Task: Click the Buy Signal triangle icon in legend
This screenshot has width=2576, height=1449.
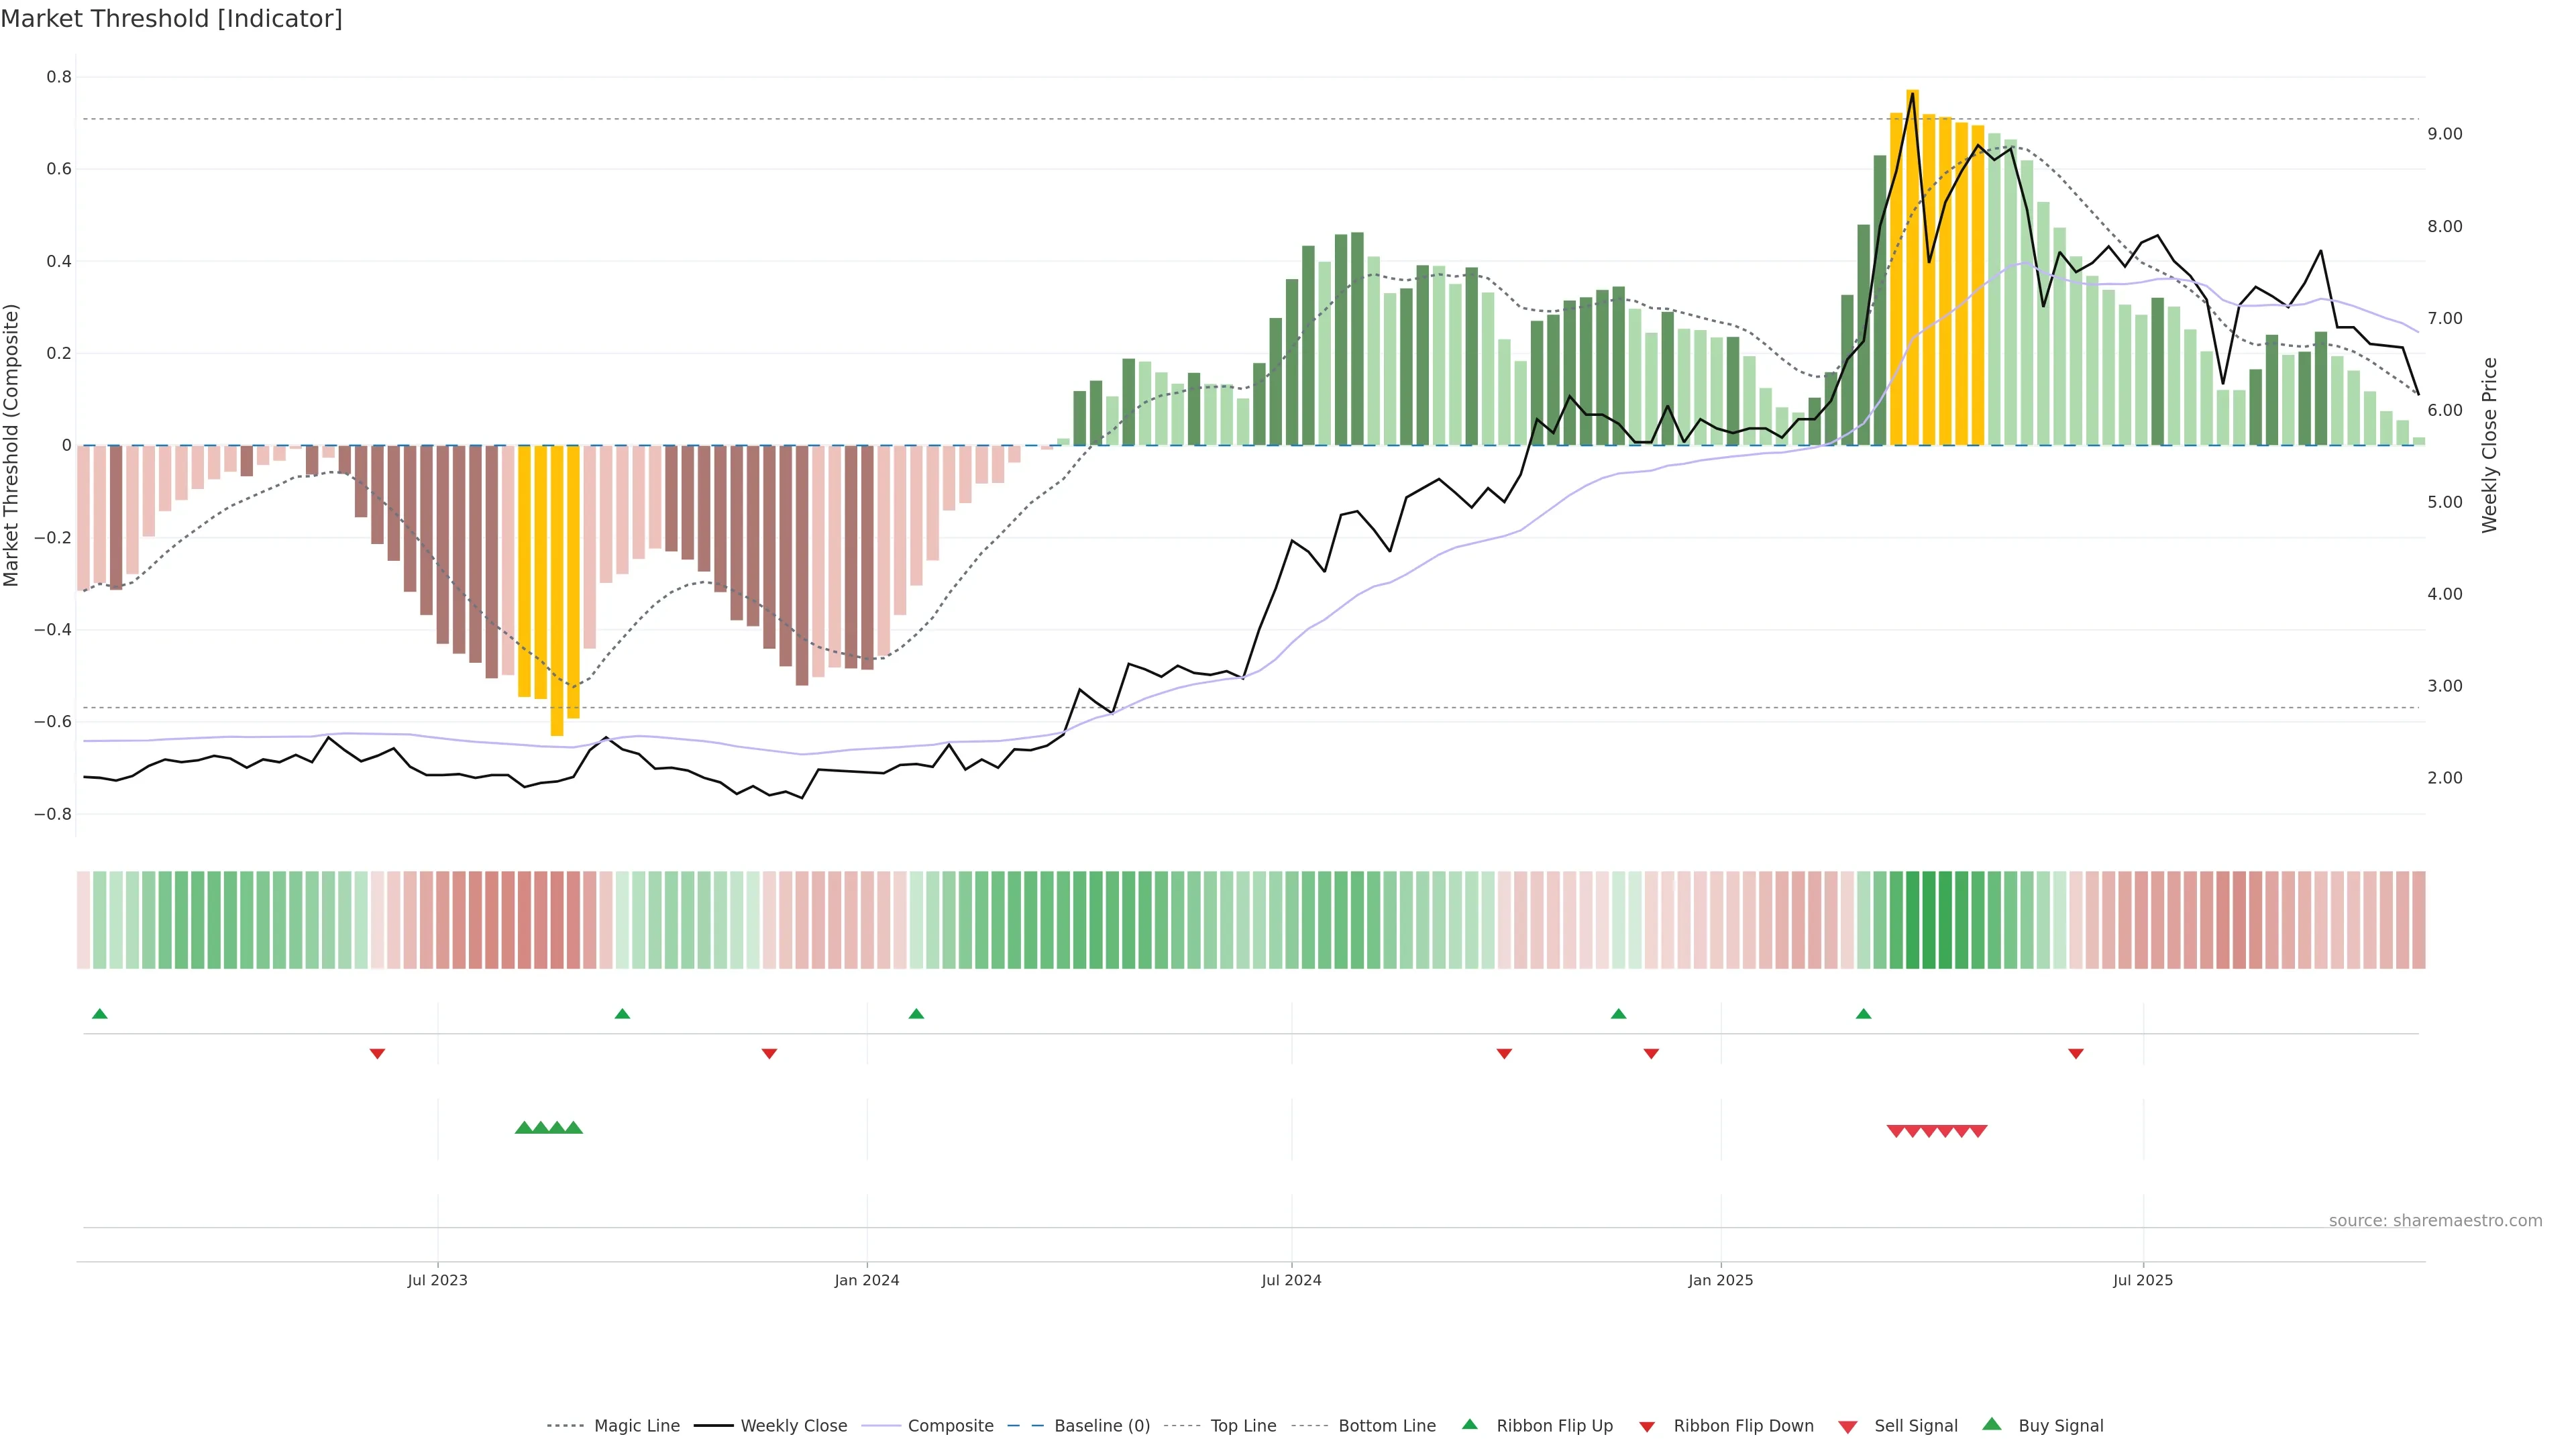Action: pyautogui.click(x=1992, y=1425)
